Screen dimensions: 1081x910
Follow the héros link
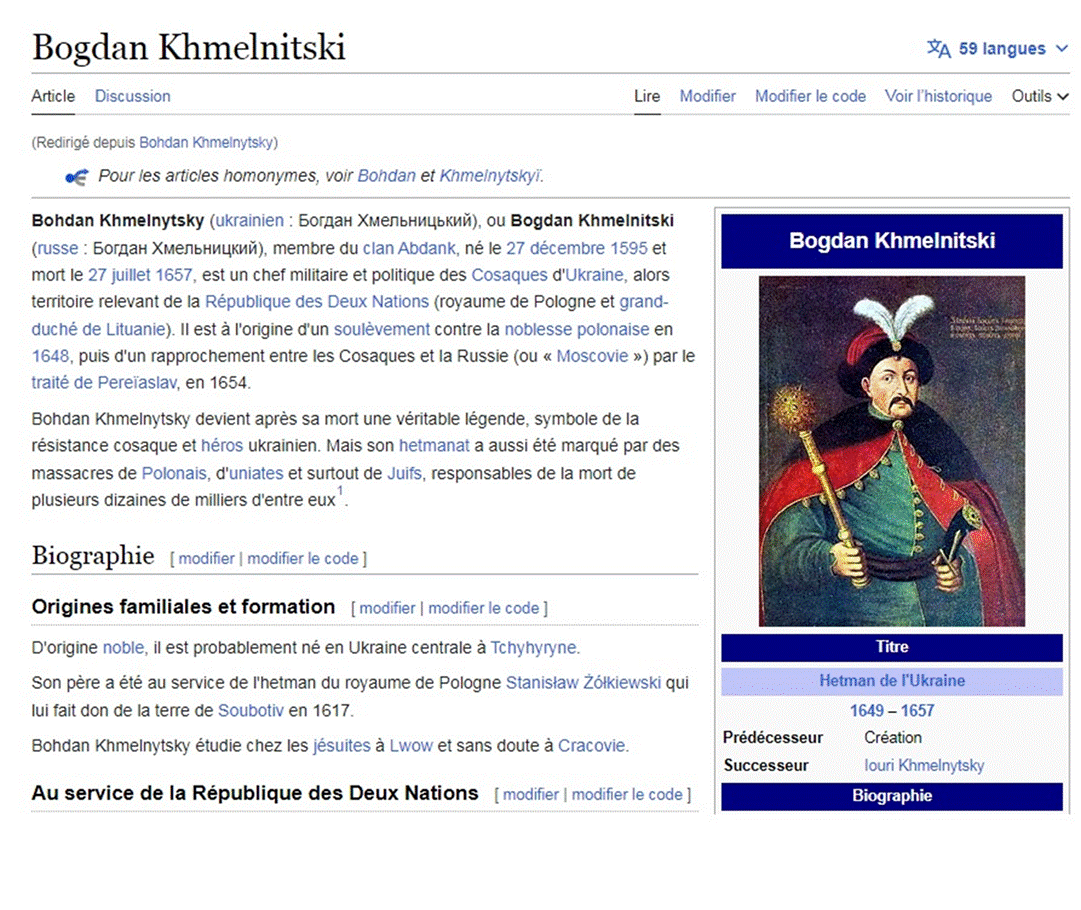[x=222, y=446]
